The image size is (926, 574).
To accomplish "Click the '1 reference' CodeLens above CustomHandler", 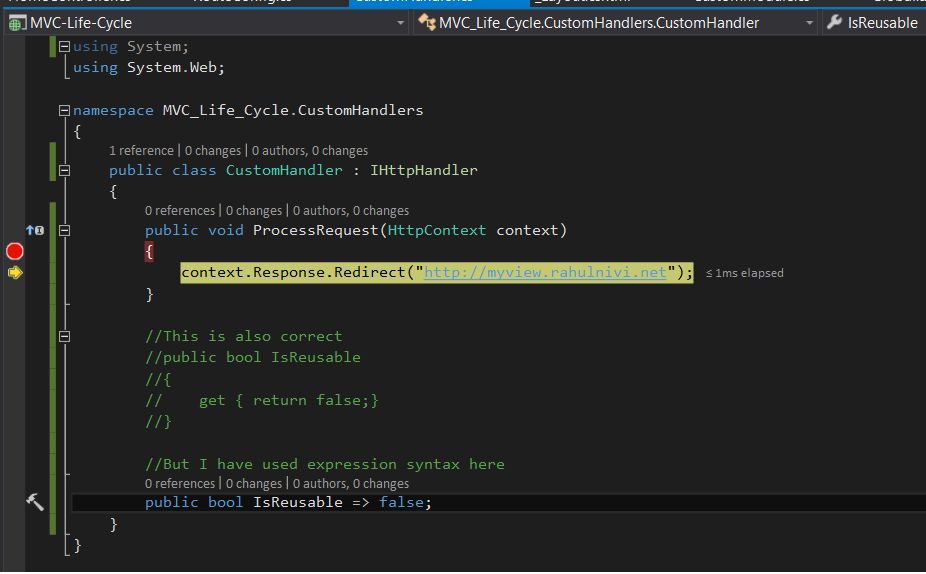I will pos(141,151).
